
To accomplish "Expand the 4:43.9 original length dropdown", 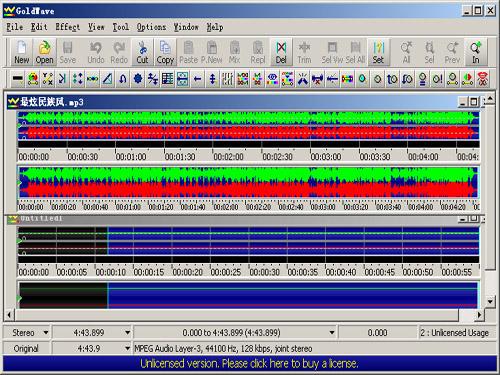I will (x=127, y=349).
